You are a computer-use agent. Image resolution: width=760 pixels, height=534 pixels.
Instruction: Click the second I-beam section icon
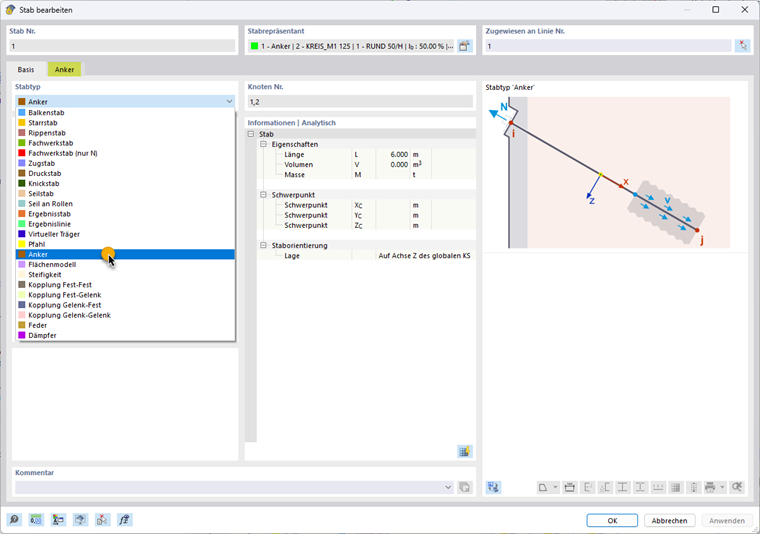tap(640, 487)
